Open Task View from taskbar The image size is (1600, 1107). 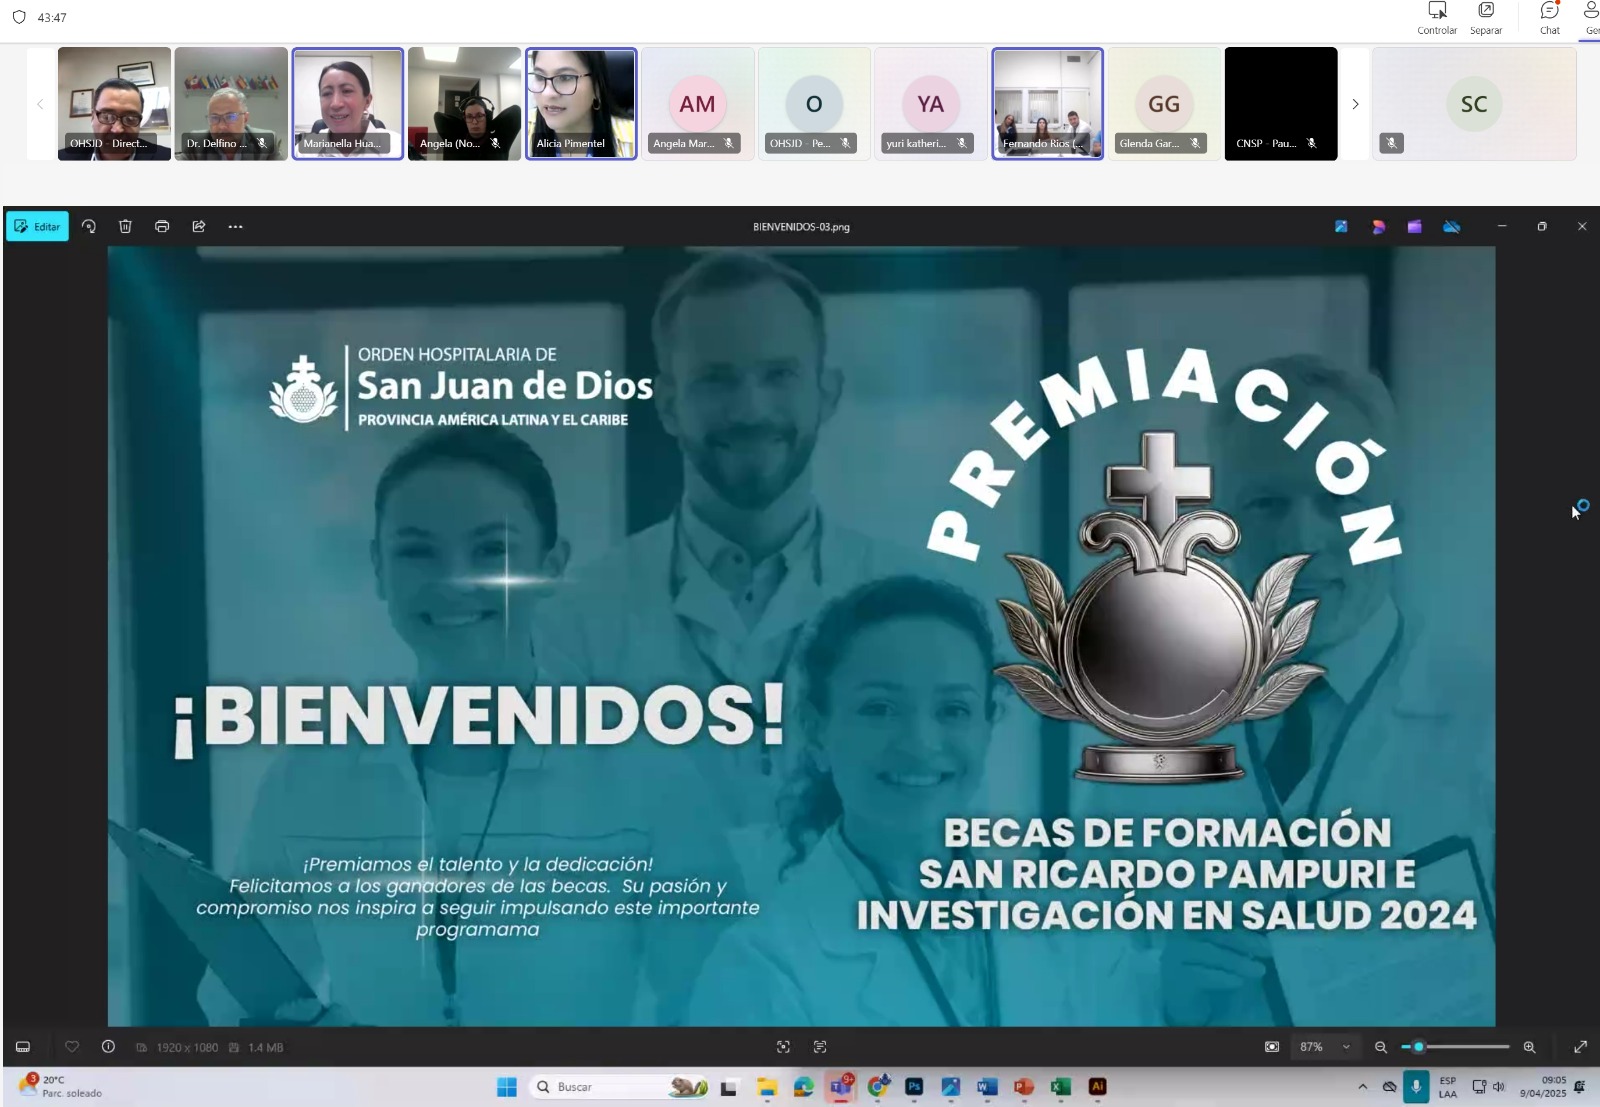coord(728,1087)
